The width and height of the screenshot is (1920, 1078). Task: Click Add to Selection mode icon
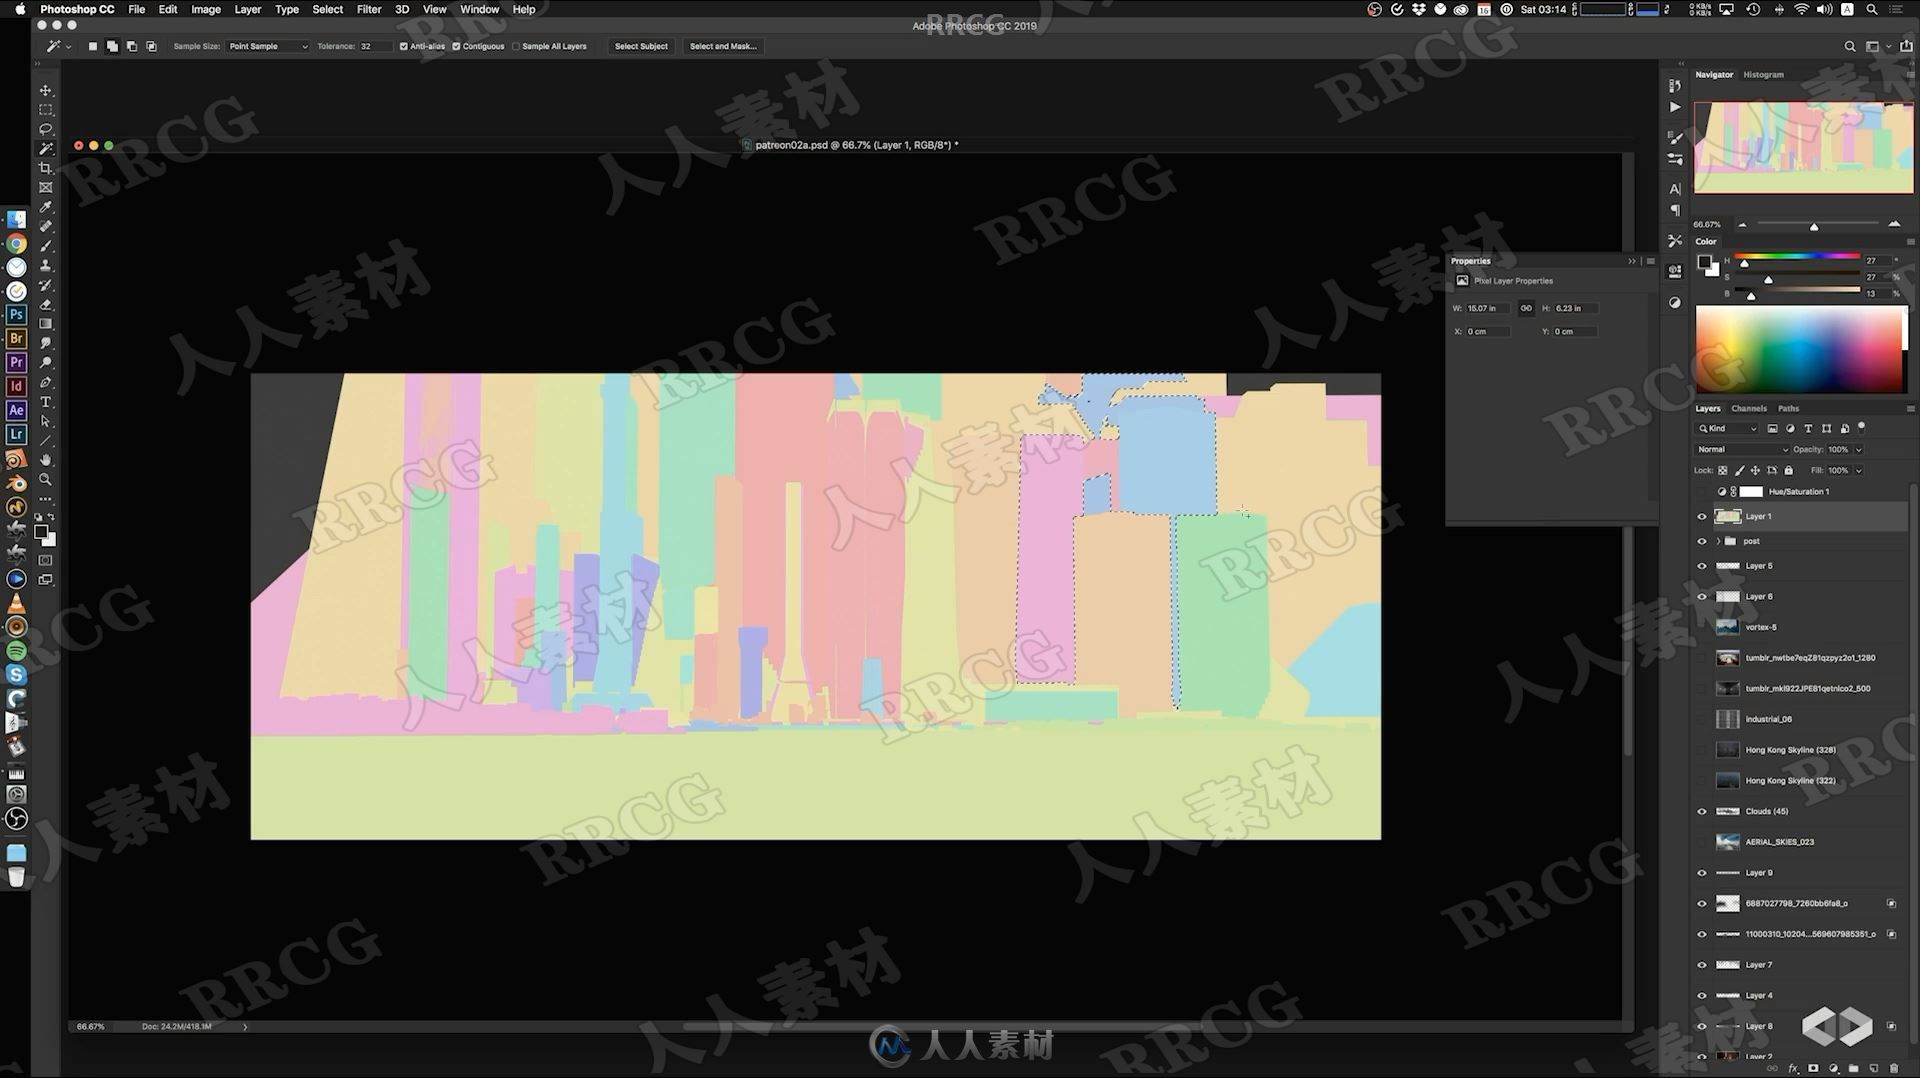click(x=112, y=46)
